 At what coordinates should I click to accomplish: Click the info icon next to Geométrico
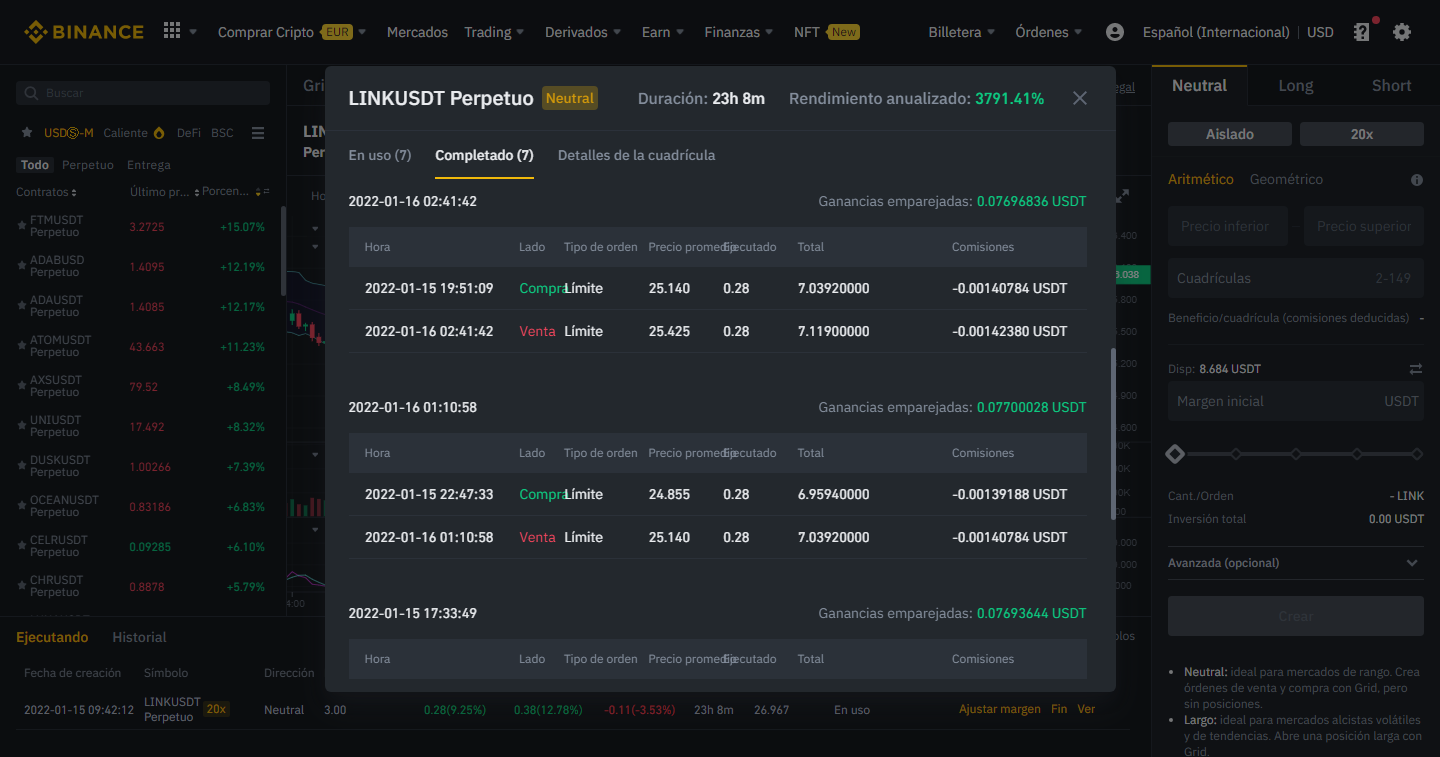pyautogui.click(x=1416, y=180)
